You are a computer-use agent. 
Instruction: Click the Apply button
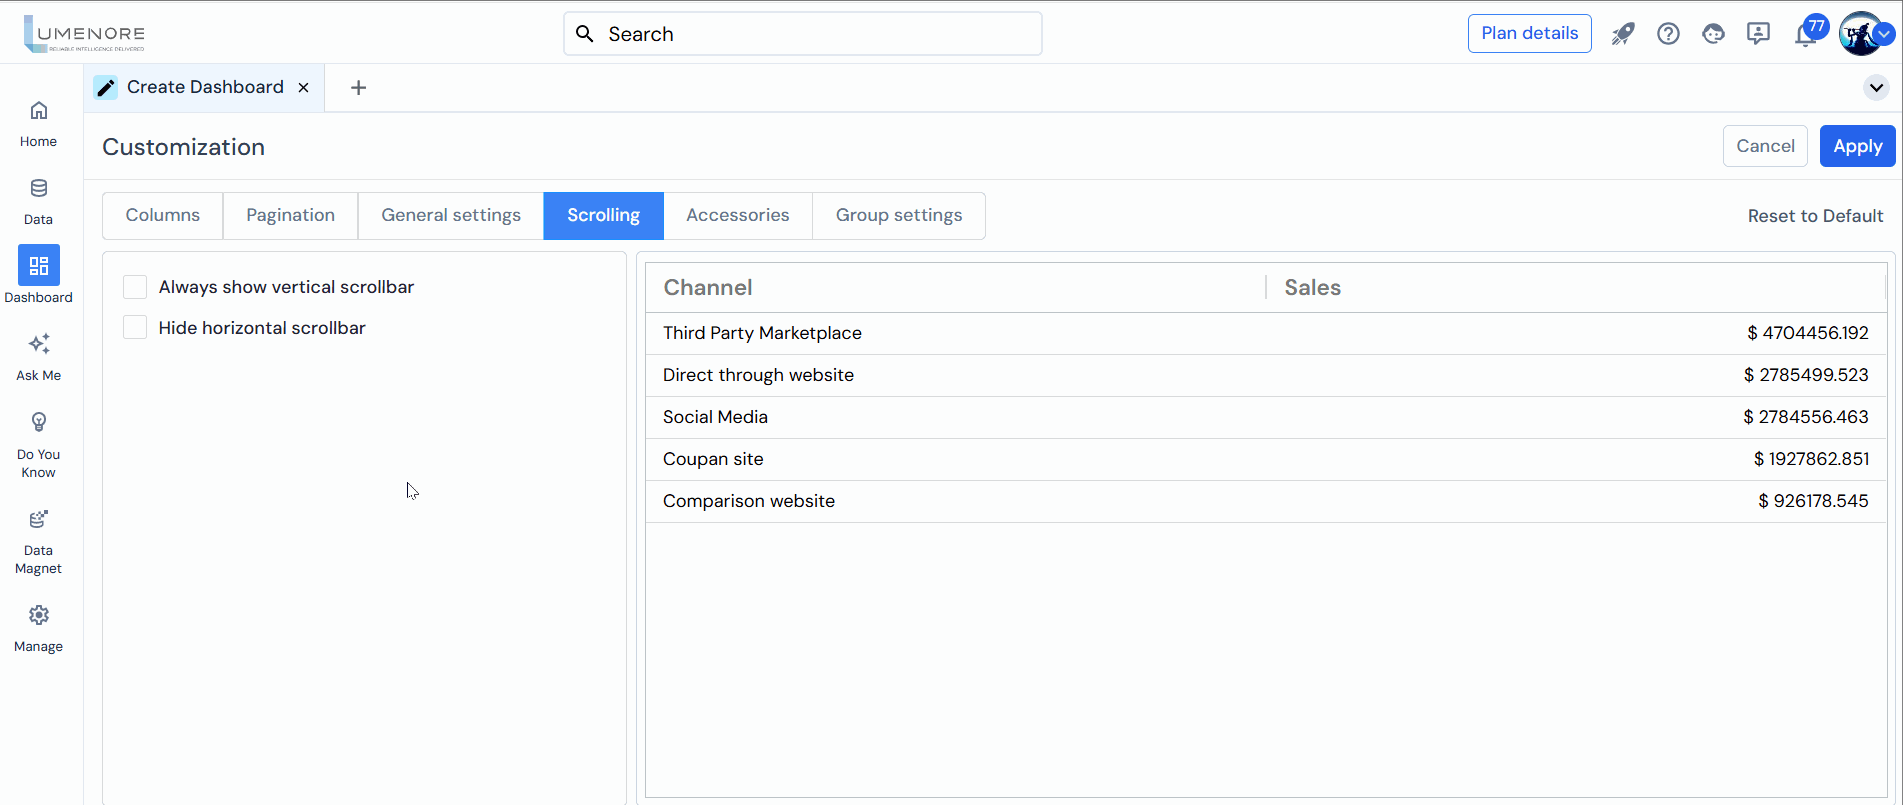1857,146
